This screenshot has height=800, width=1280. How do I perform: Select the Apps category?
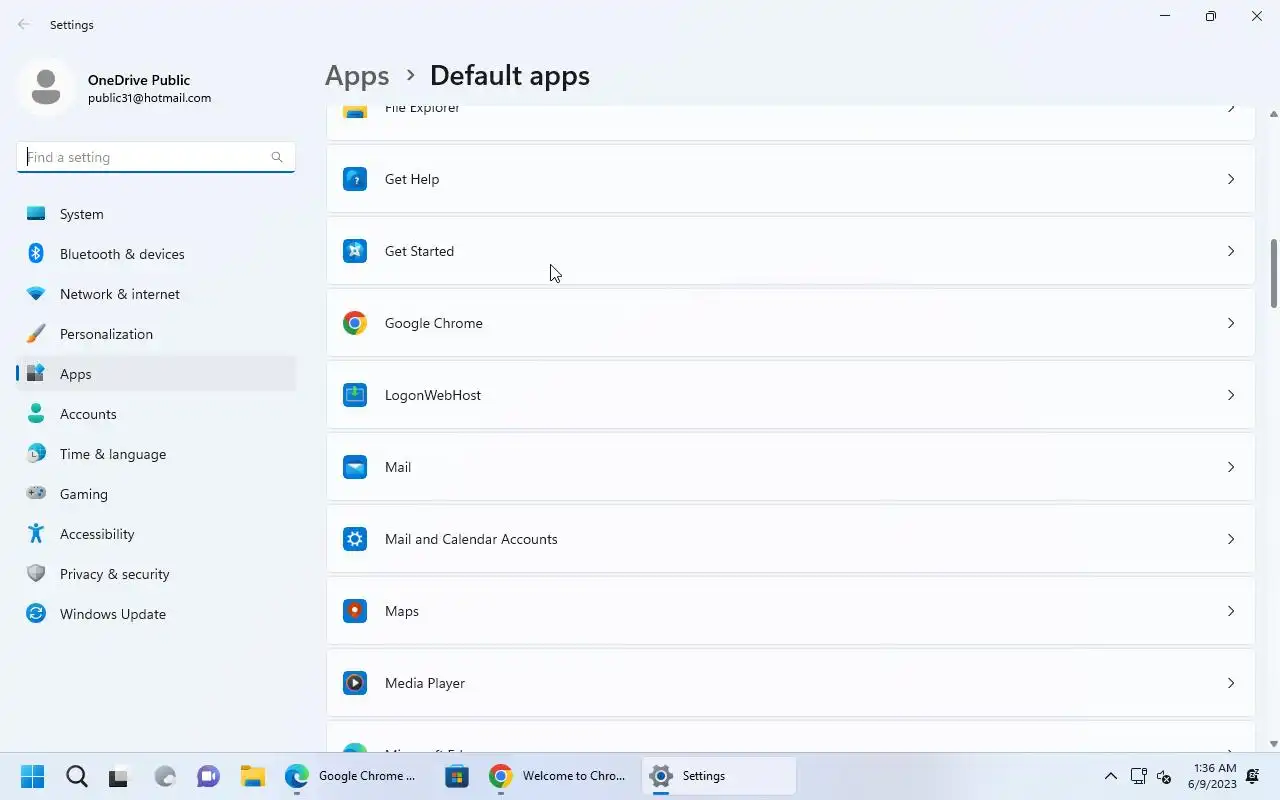point(156,374)
